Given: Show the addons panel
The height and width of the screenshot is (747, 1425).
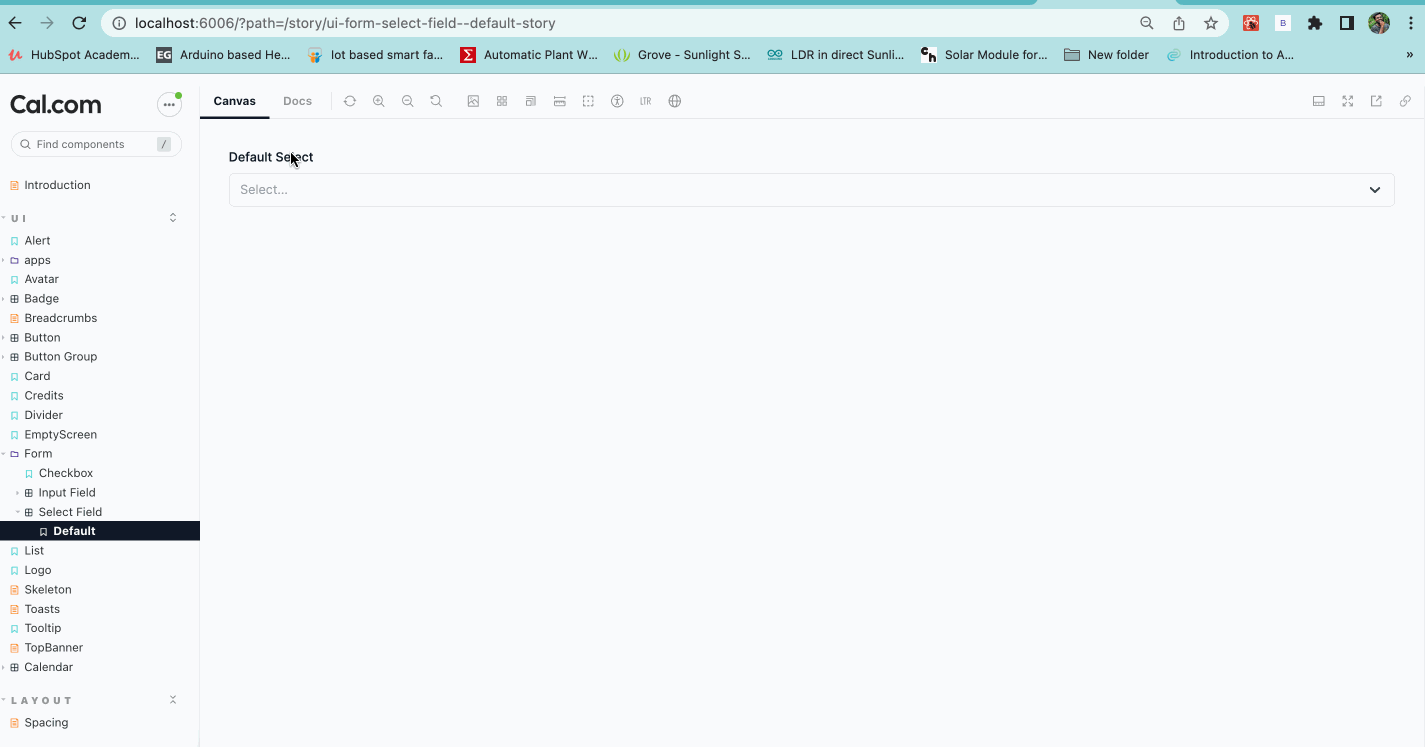Looking at the screenshot, I should coord(1318,100).
